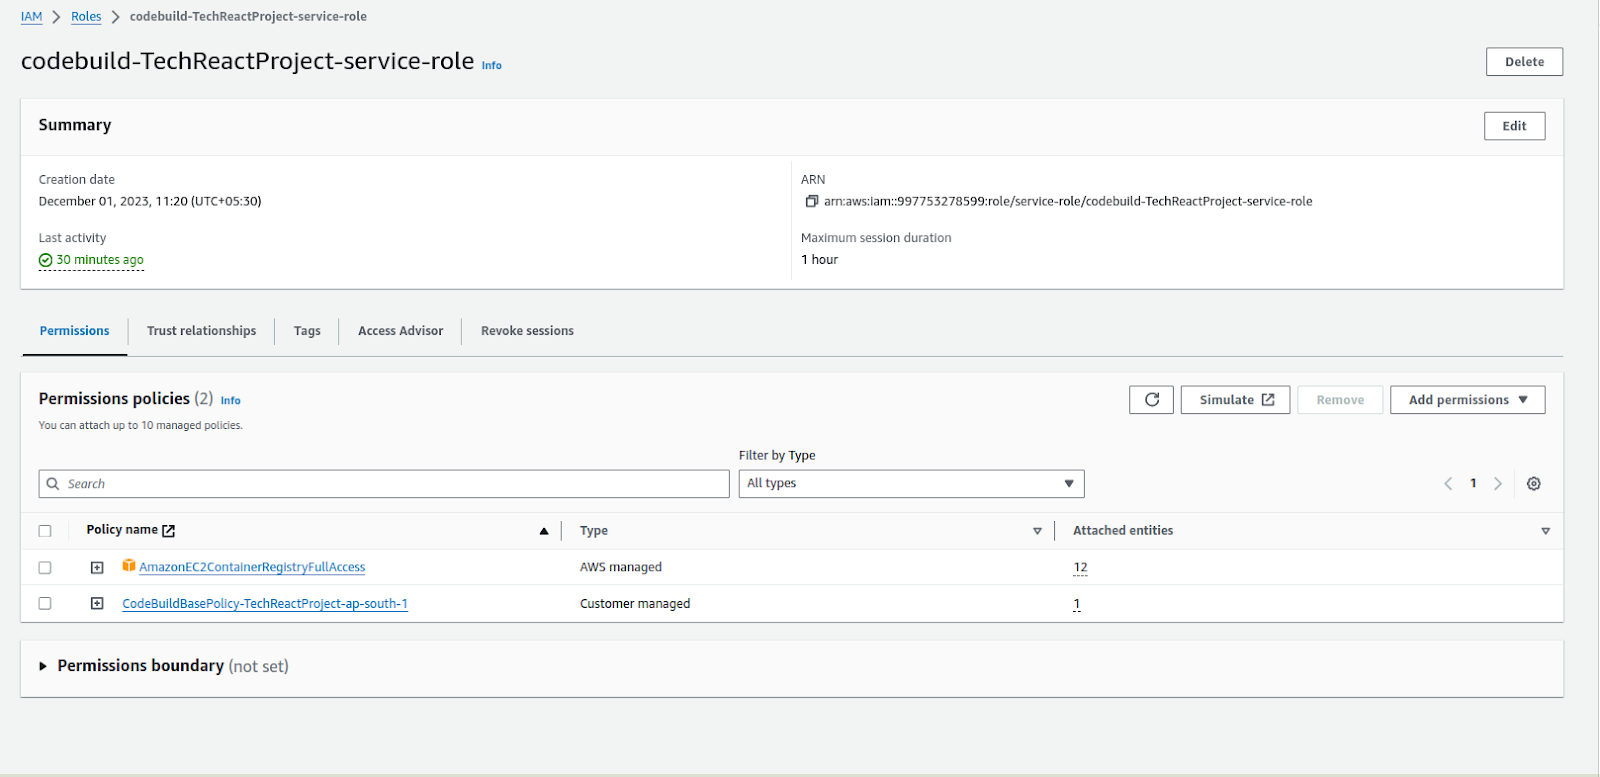Viewport: 1600px width, 777px height.
Task: Open the CodeBuildBasePolicy-TechReactProject-ap-south-1 policy link
Action: click(x=265, y=604)
